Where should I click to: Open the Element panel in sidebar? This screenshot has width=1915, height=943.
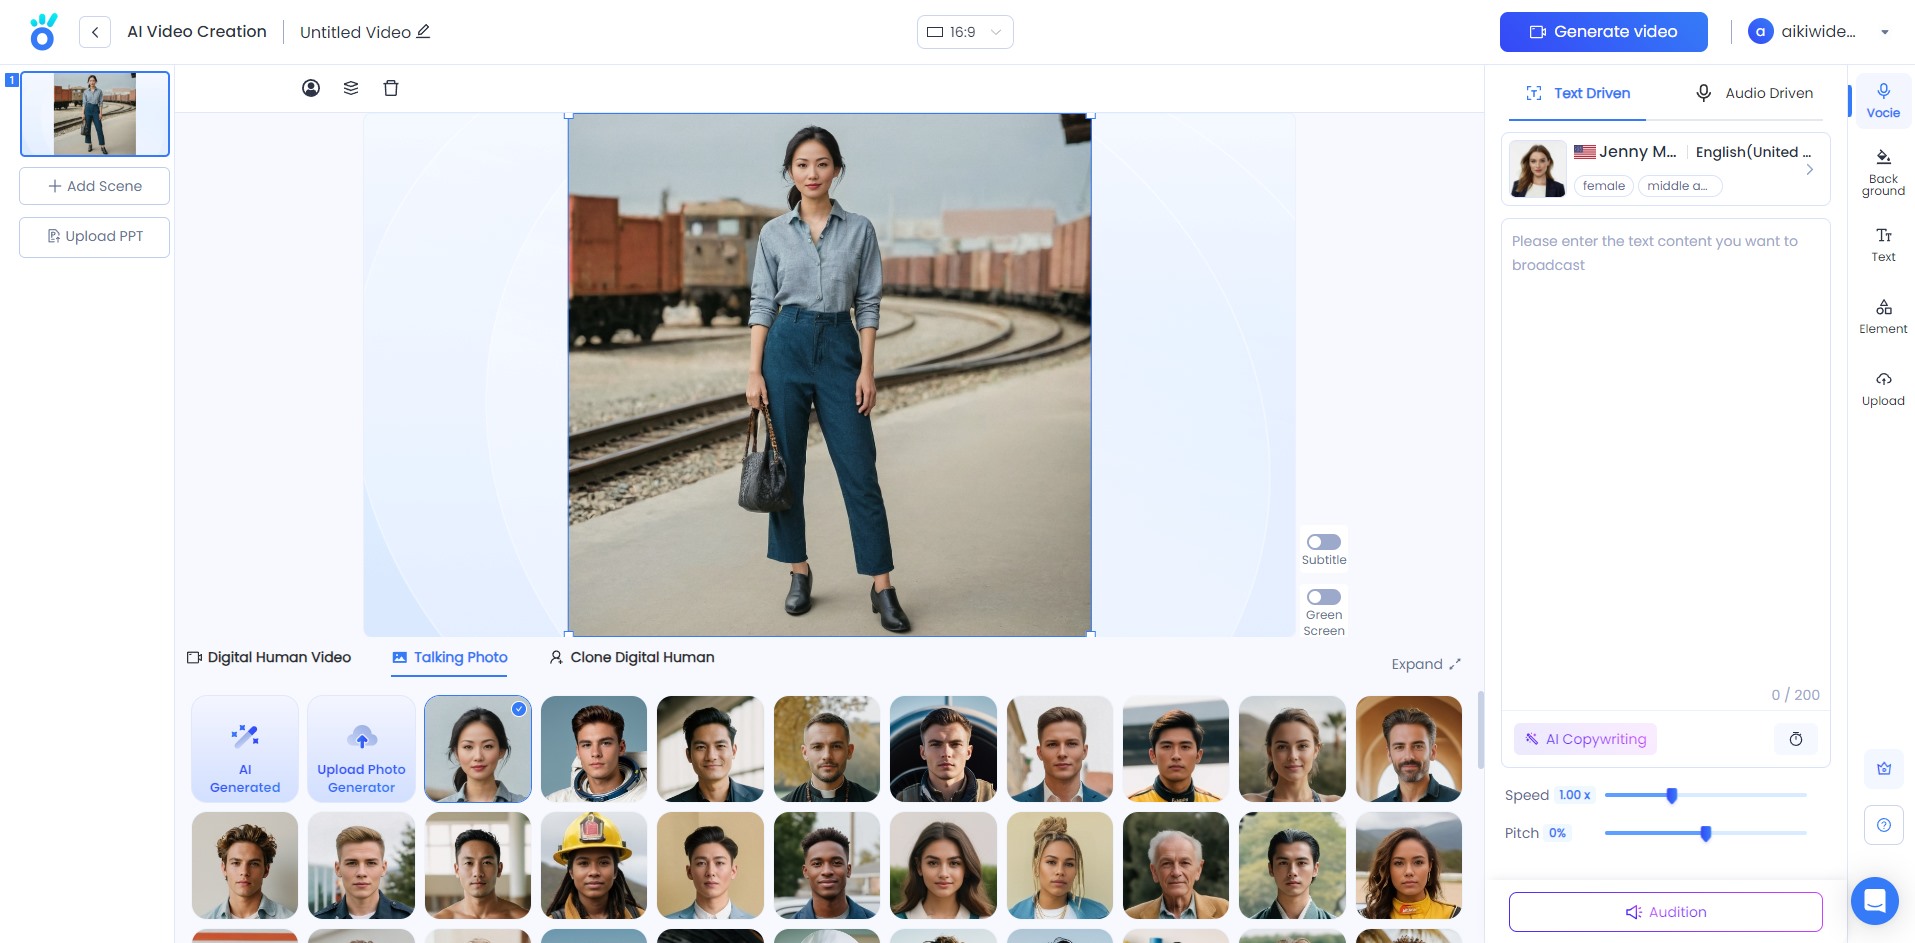[x=1883, y=316]
